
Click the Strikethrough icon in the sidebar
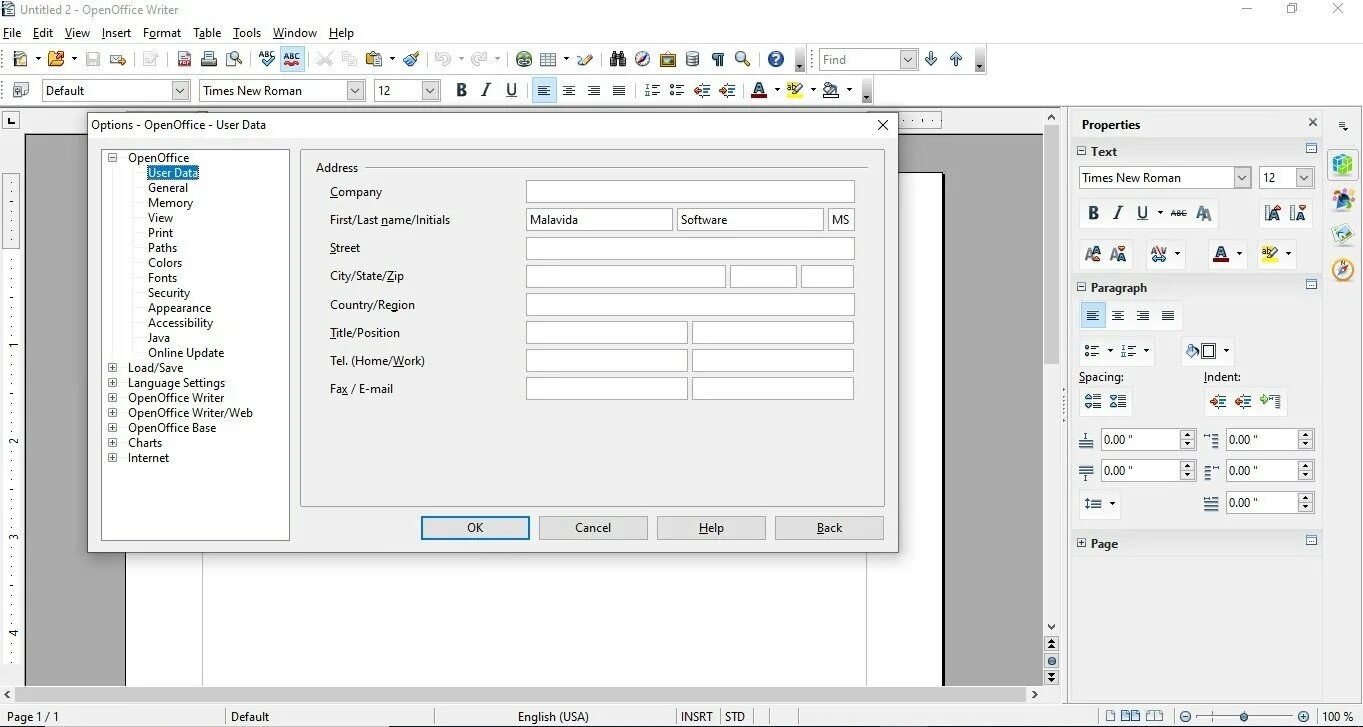[x=1179, y=213]
